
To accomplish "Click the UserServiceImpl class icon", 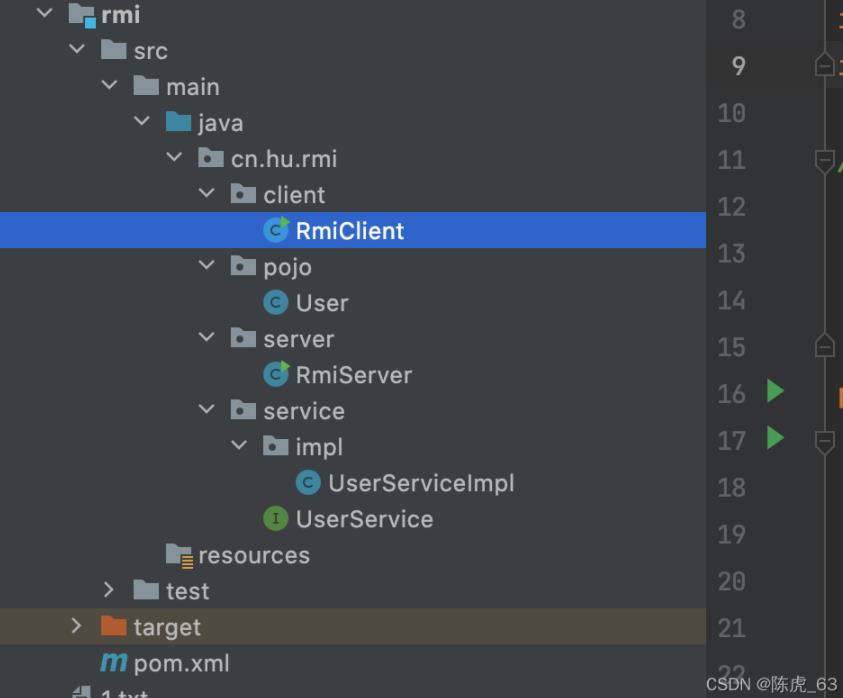I will (308, 482).
